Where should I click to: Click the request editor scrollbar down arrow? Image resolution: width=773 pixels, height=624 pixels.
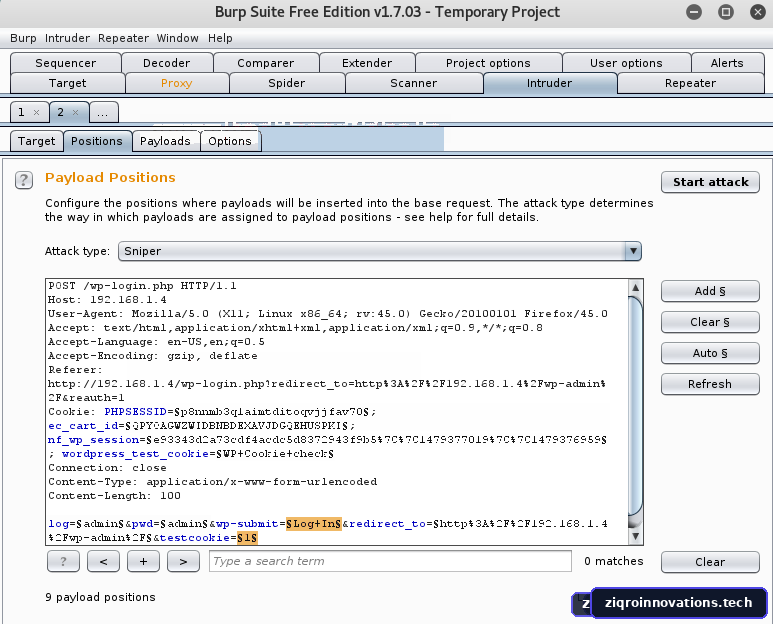coord(635,536)
